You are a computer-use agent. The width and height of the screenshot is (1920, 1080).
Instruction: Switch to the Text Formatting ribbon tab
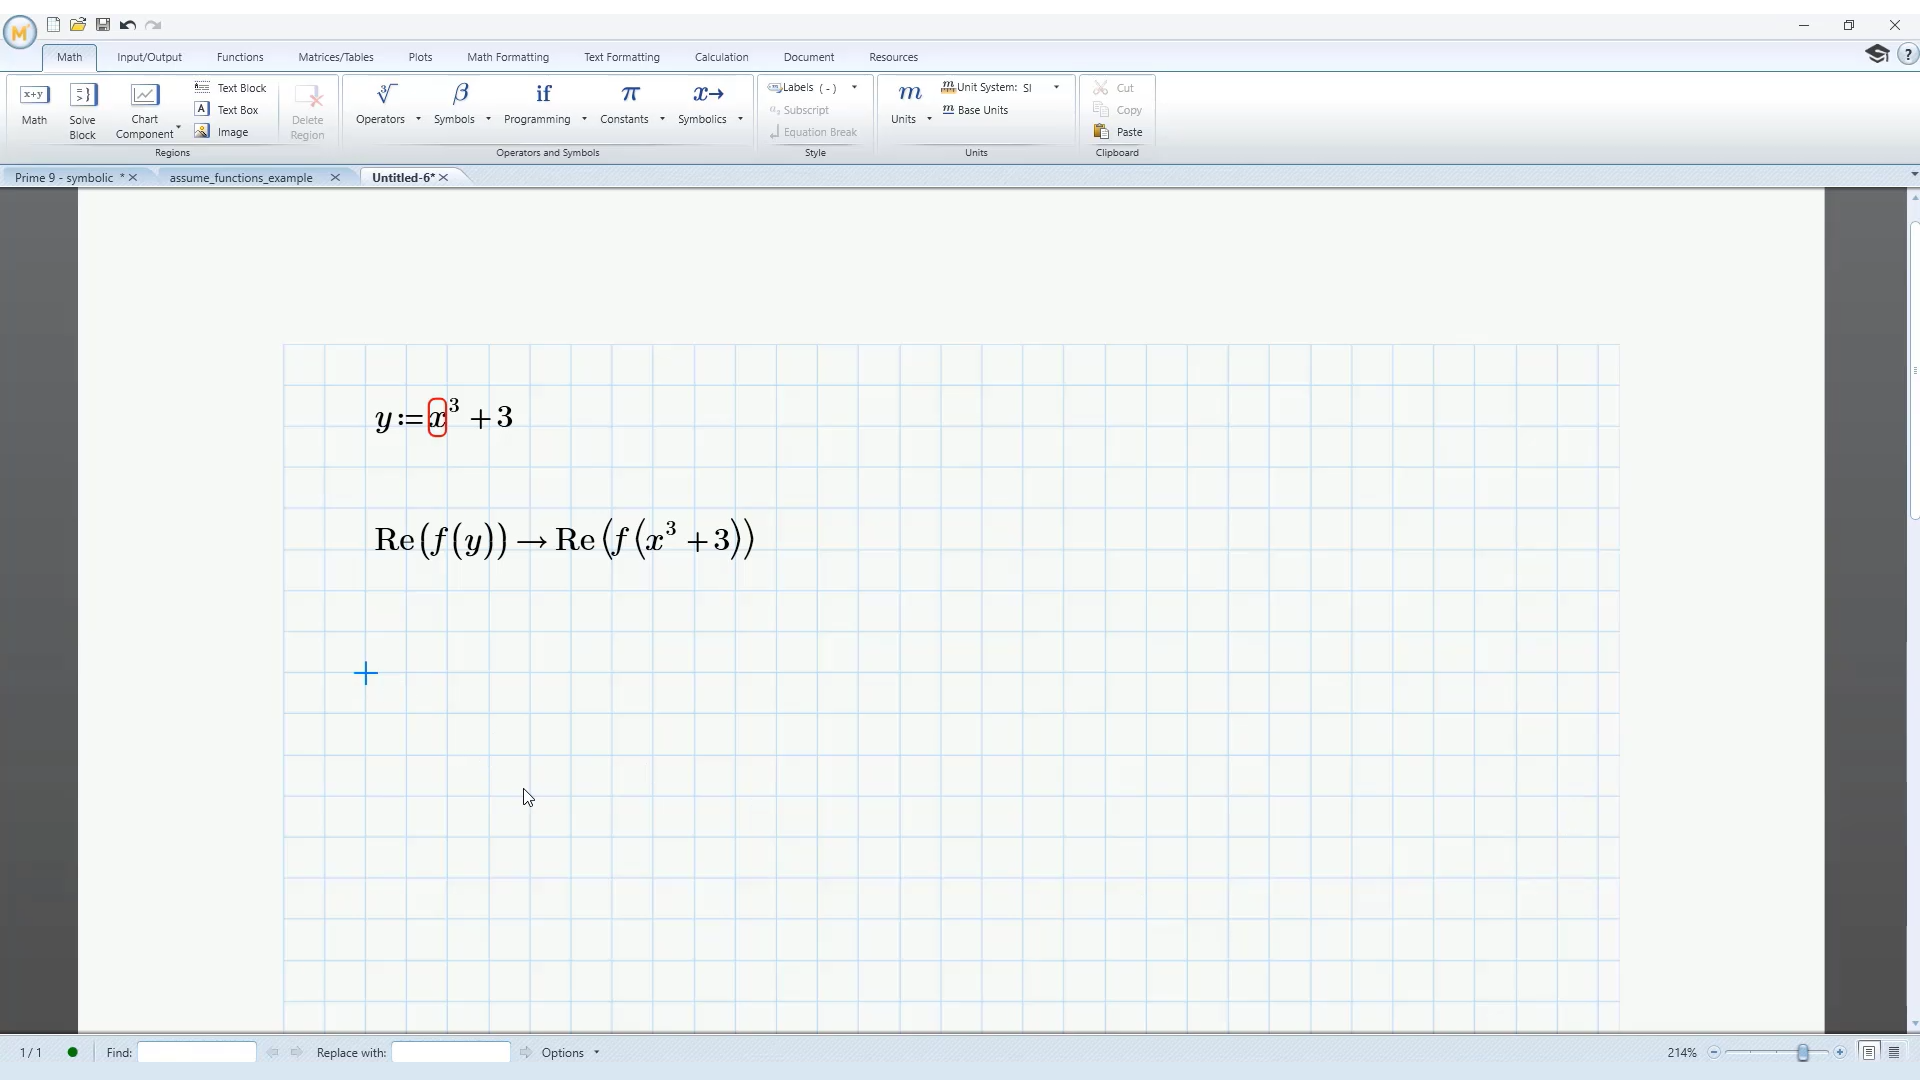pos(622,57)
